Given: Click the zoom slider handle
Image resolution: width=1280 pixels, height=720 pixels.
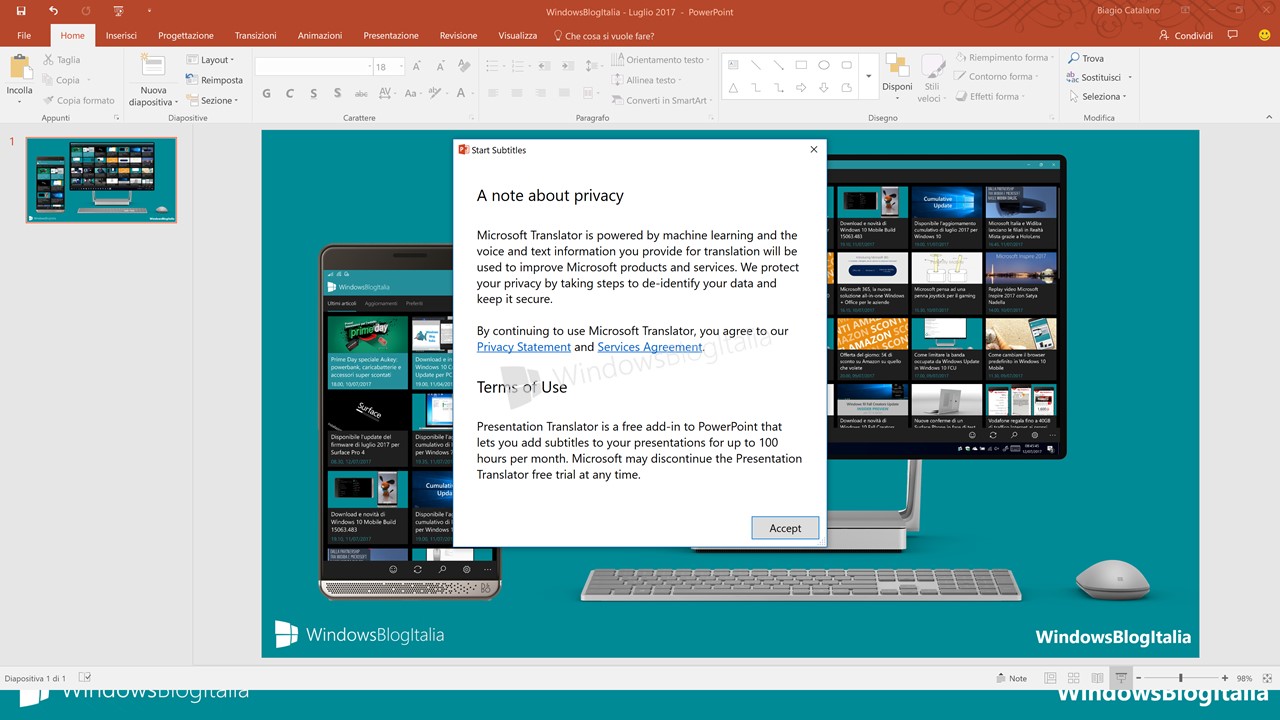Looking at the screenshot, I should tap(1181, 678).
